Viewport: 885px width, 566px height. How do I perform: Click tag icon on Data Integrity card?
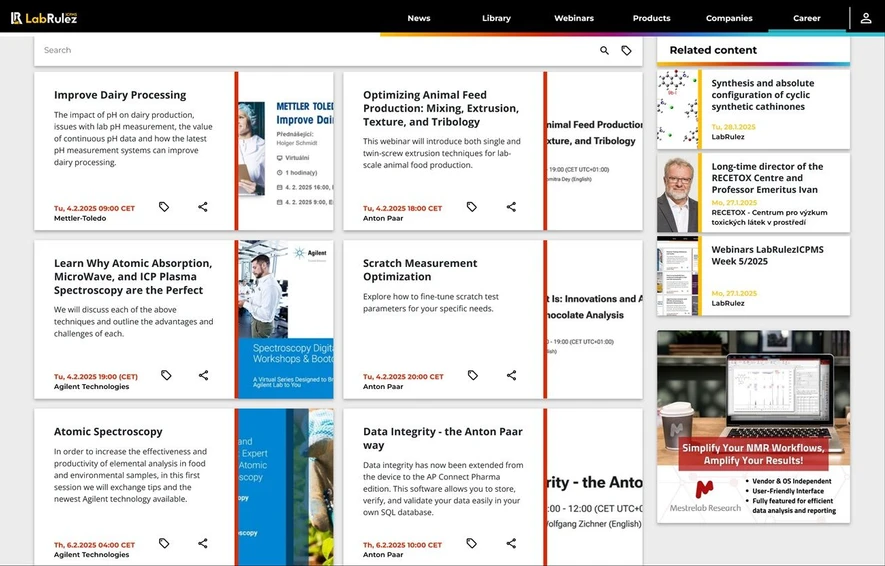471,543
